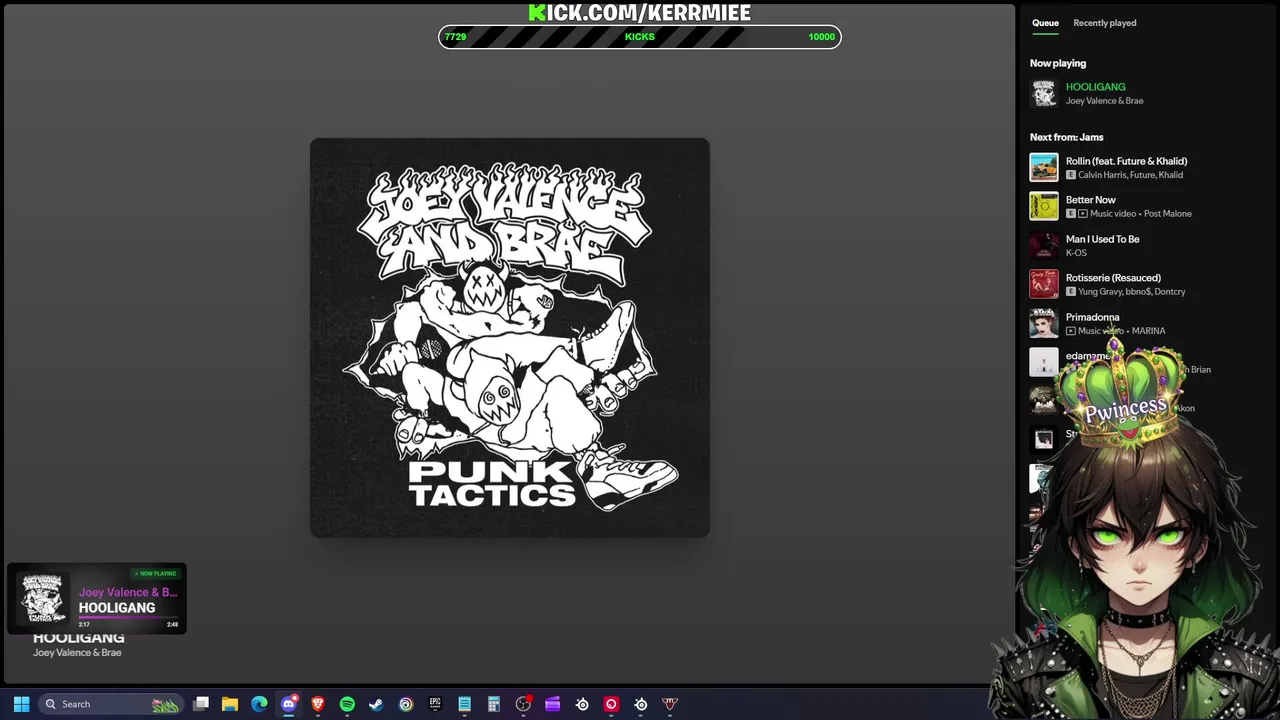Click the Music video label under Better Now
Screen dimensions: 1280x720
click(1113, 214)
